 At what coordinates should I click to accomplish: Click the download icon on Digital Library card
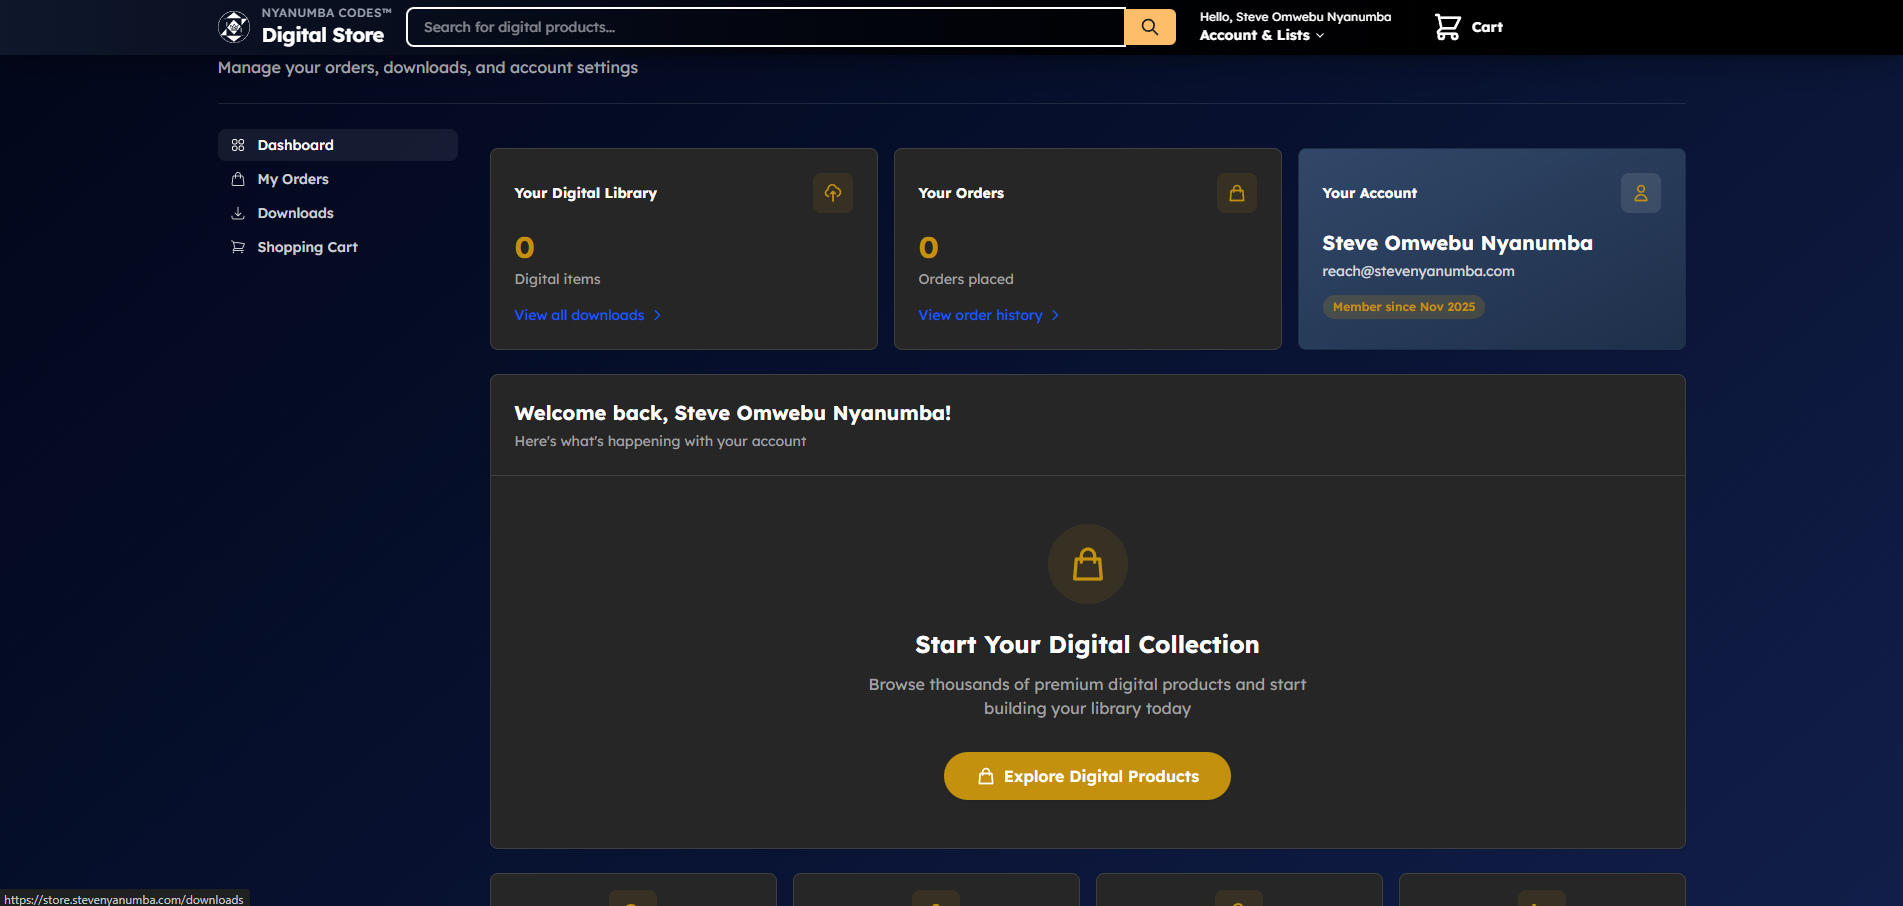tap(832, 193)
